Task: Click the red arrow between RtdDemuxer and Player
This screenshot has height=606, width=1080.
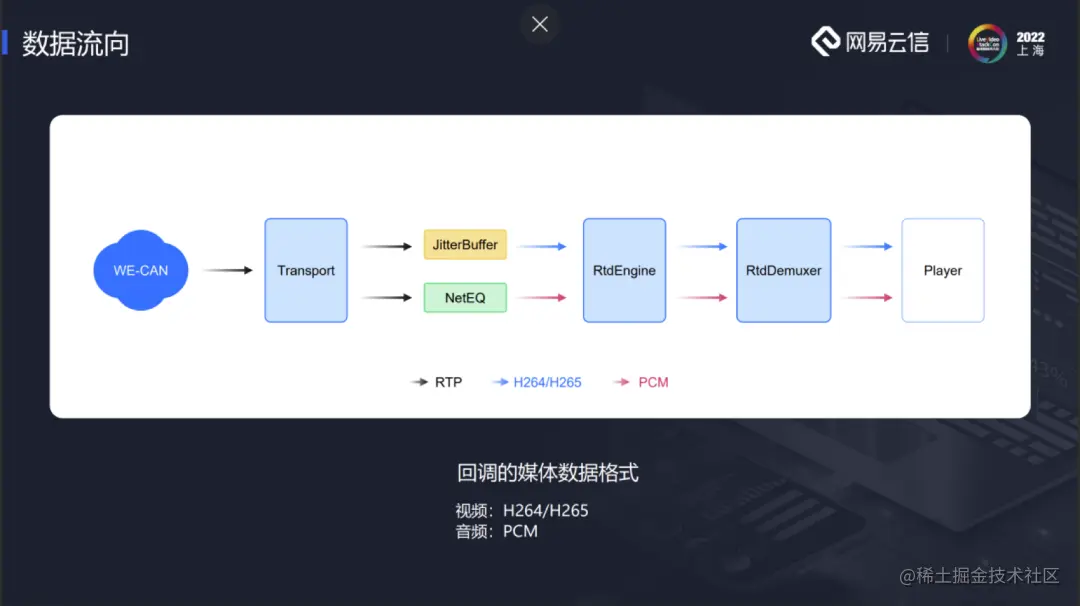Action: coord(868,297)
